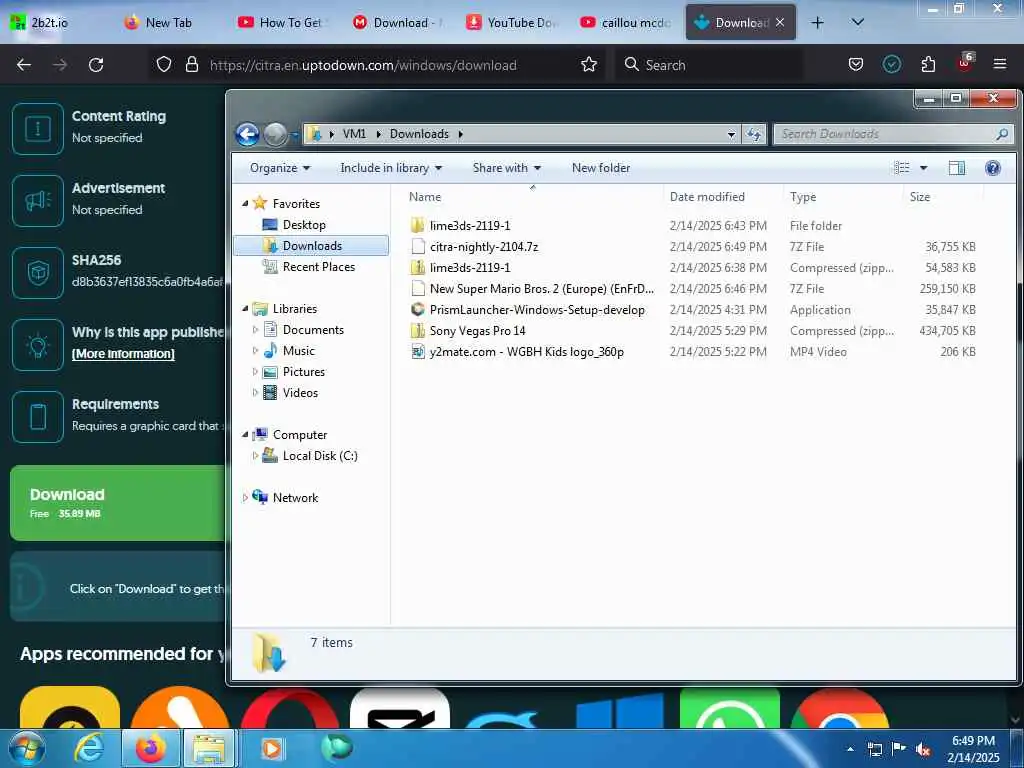Click the Explorer back navigation arrow
The image size is (1024, 768).
[248, 134]
